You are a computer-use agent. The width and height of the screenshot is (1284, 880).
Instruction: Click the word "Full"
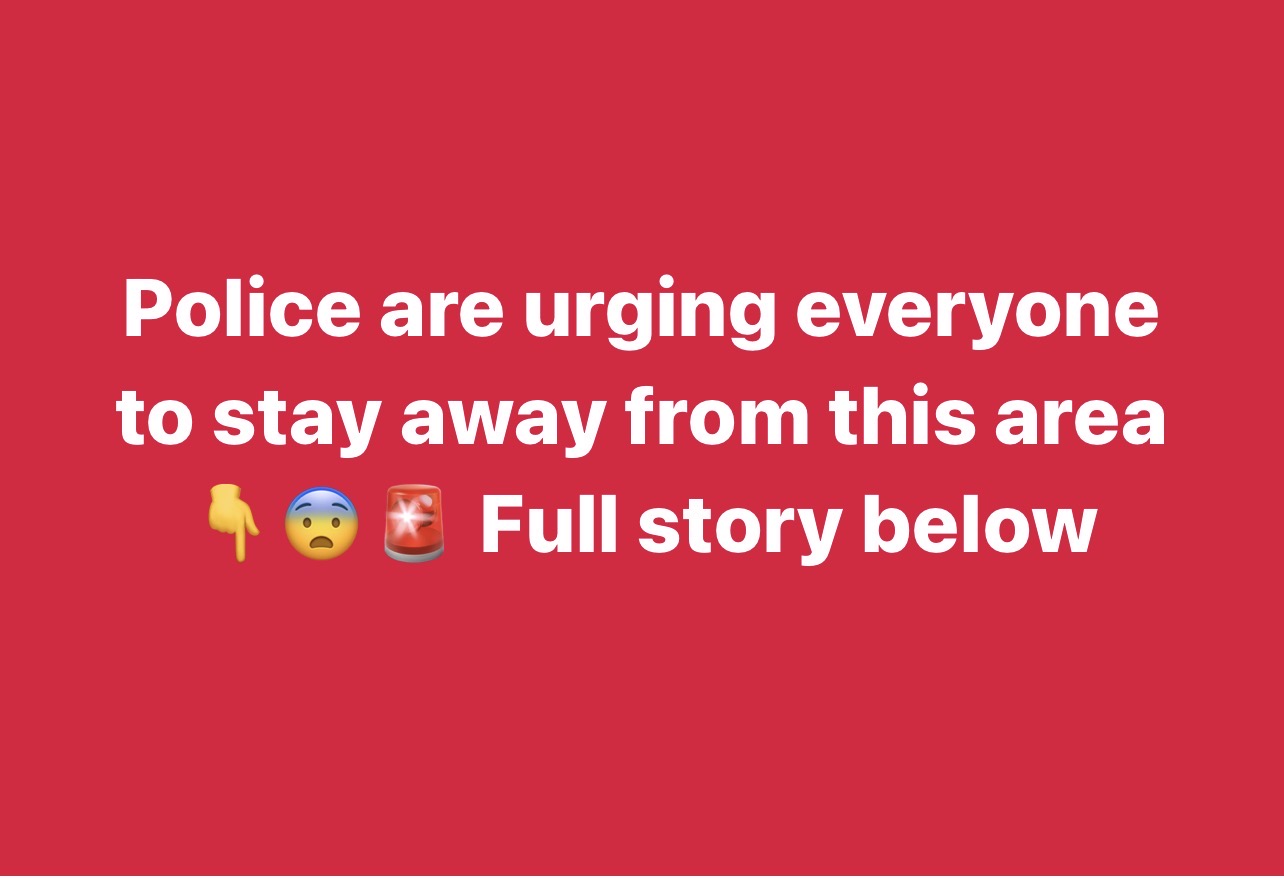click(x=549, y=523)
